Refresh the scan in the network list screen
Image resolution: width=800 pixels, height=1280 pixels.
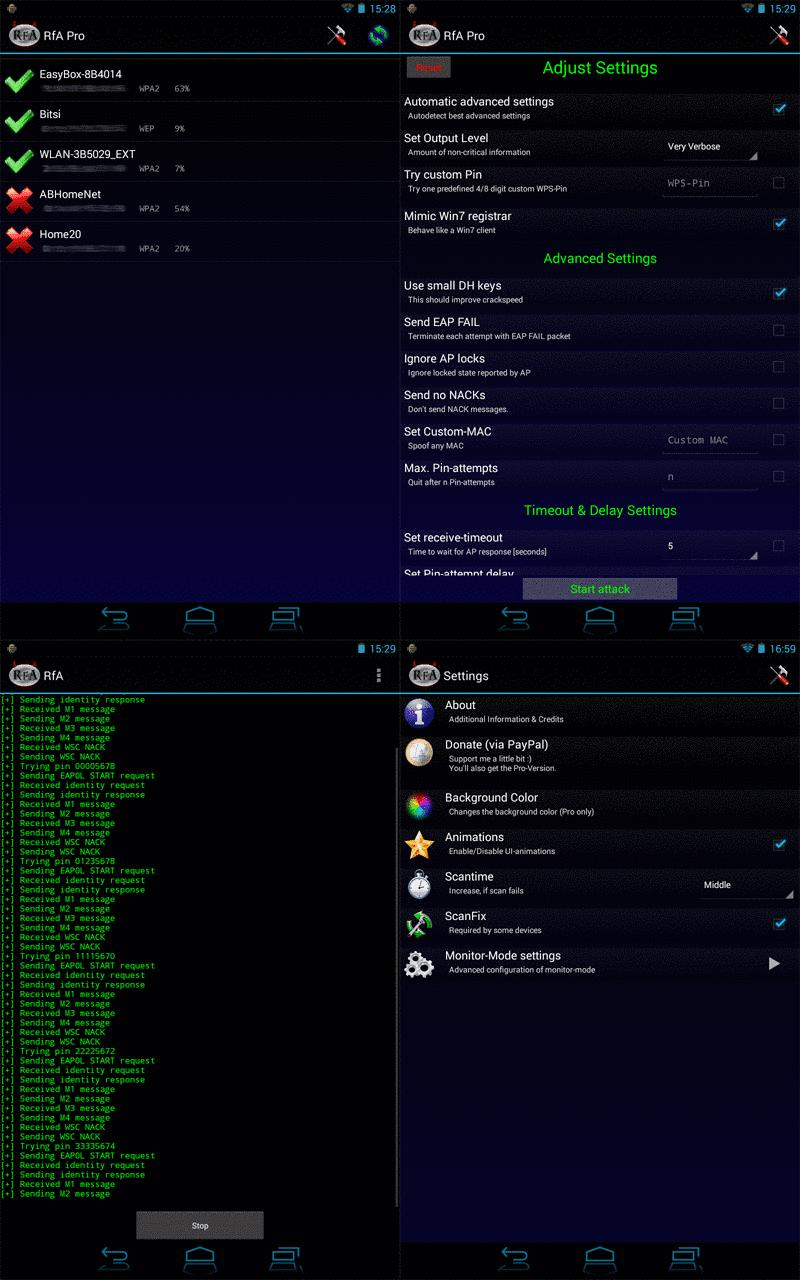coord(378,35)
